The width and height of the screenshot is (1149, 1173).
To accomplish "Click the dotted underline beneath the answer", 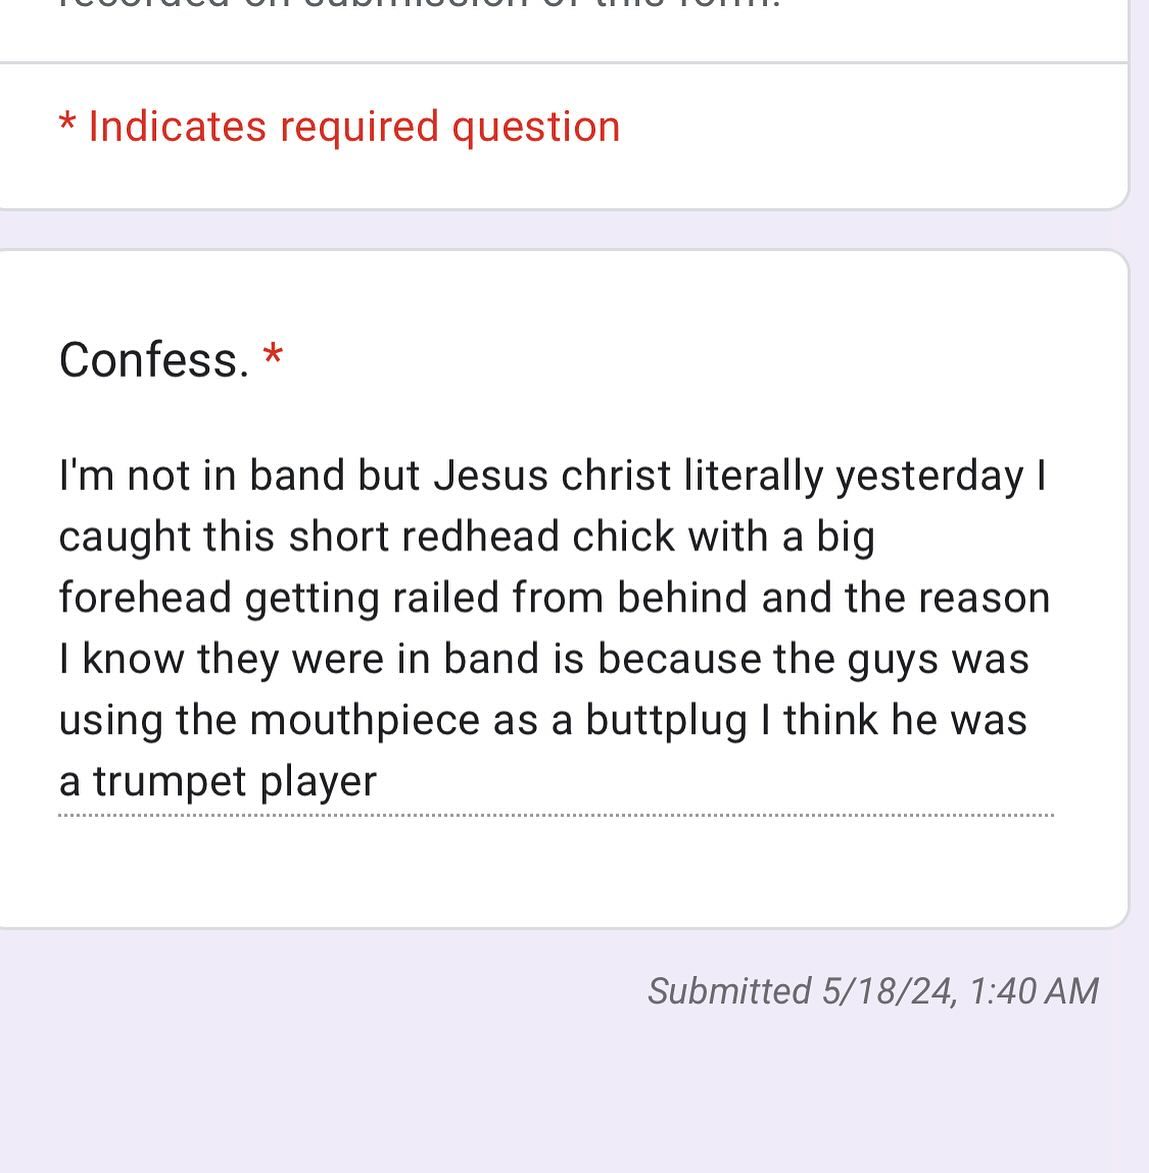I will pos(555,816).
